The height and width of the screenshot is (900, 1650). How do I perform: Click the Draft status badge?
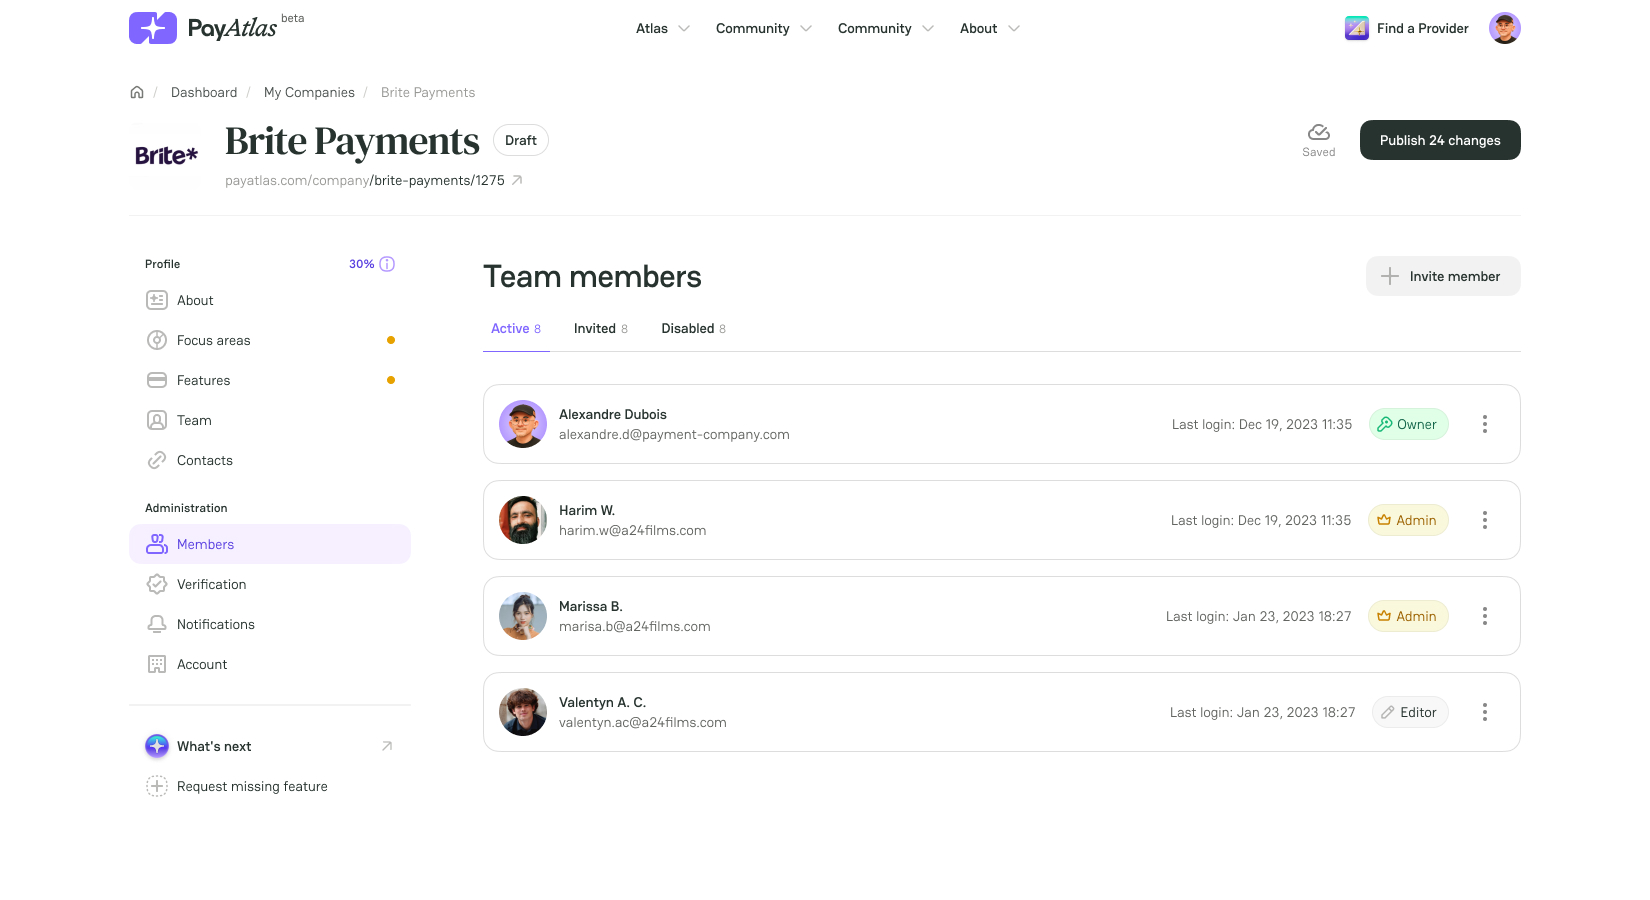tap(521, 140)
